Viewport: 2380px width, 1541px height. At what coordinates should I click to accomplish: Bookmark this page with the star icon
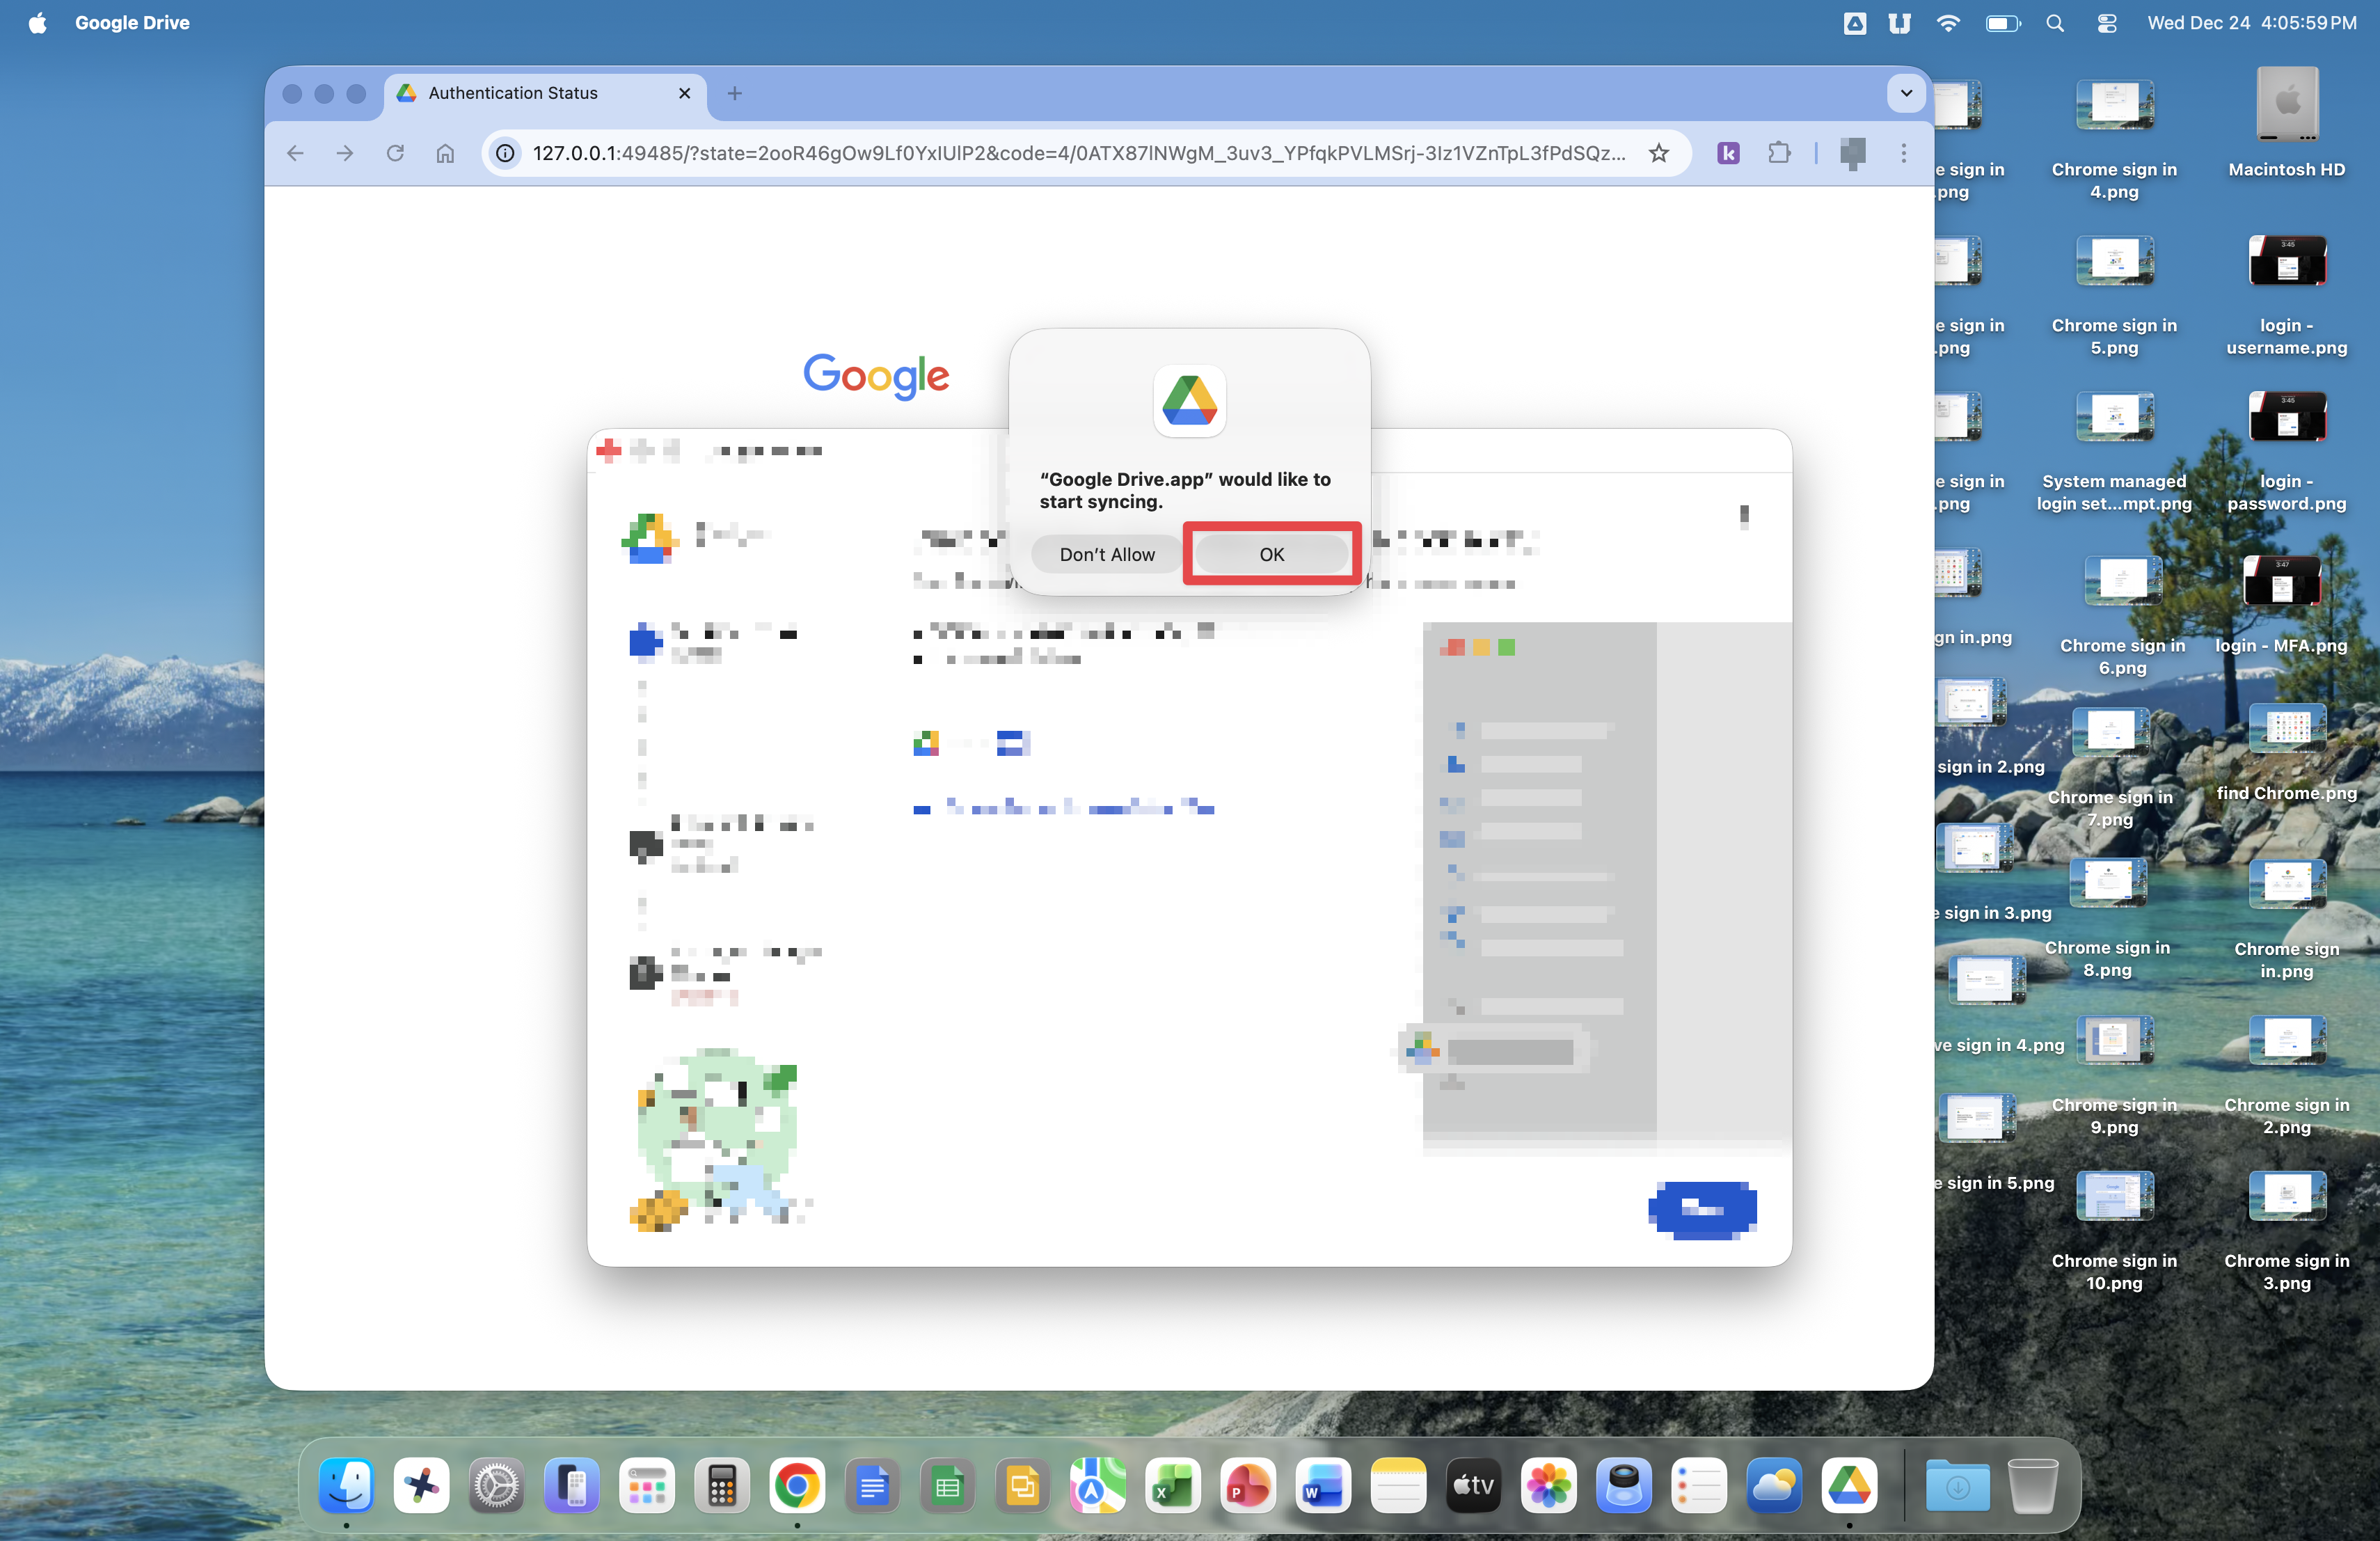coord(1659,153)
